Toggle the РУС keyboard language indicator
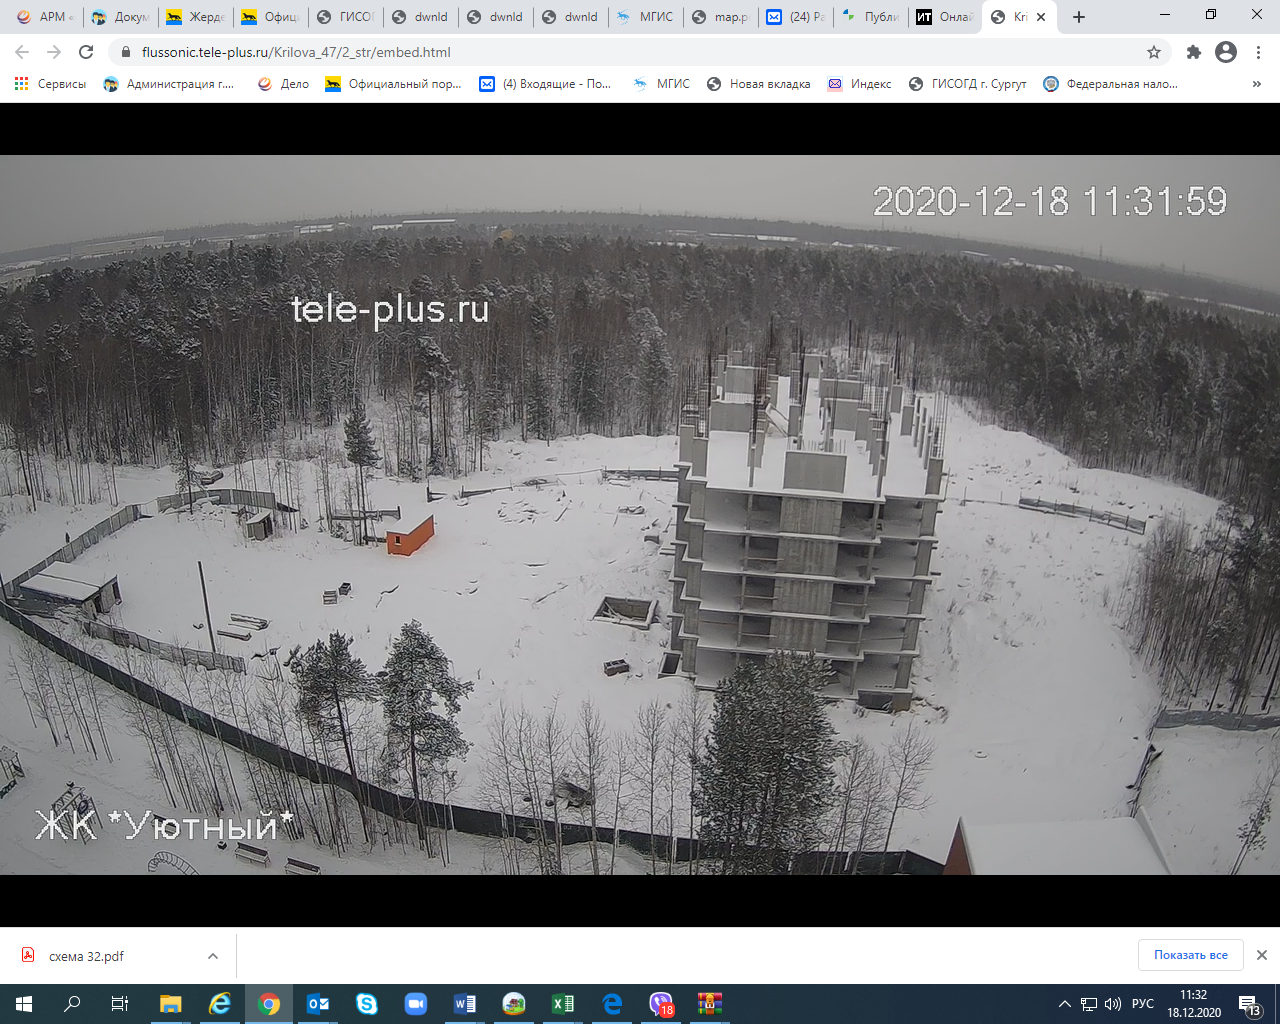The height and width of the screenshot is (1024, 1280). [x=1143, y=1004]
